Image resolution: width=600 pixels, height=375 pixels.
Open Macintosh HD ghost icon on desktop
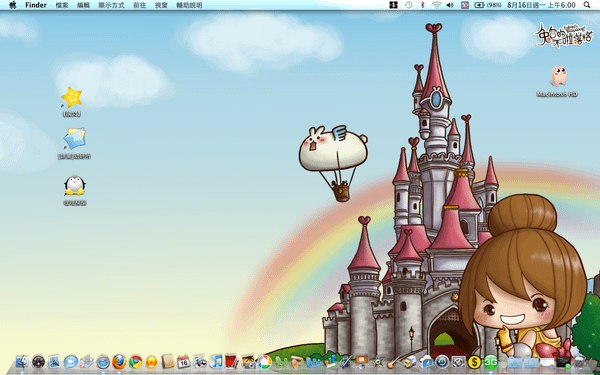click(x=558, y=77)
